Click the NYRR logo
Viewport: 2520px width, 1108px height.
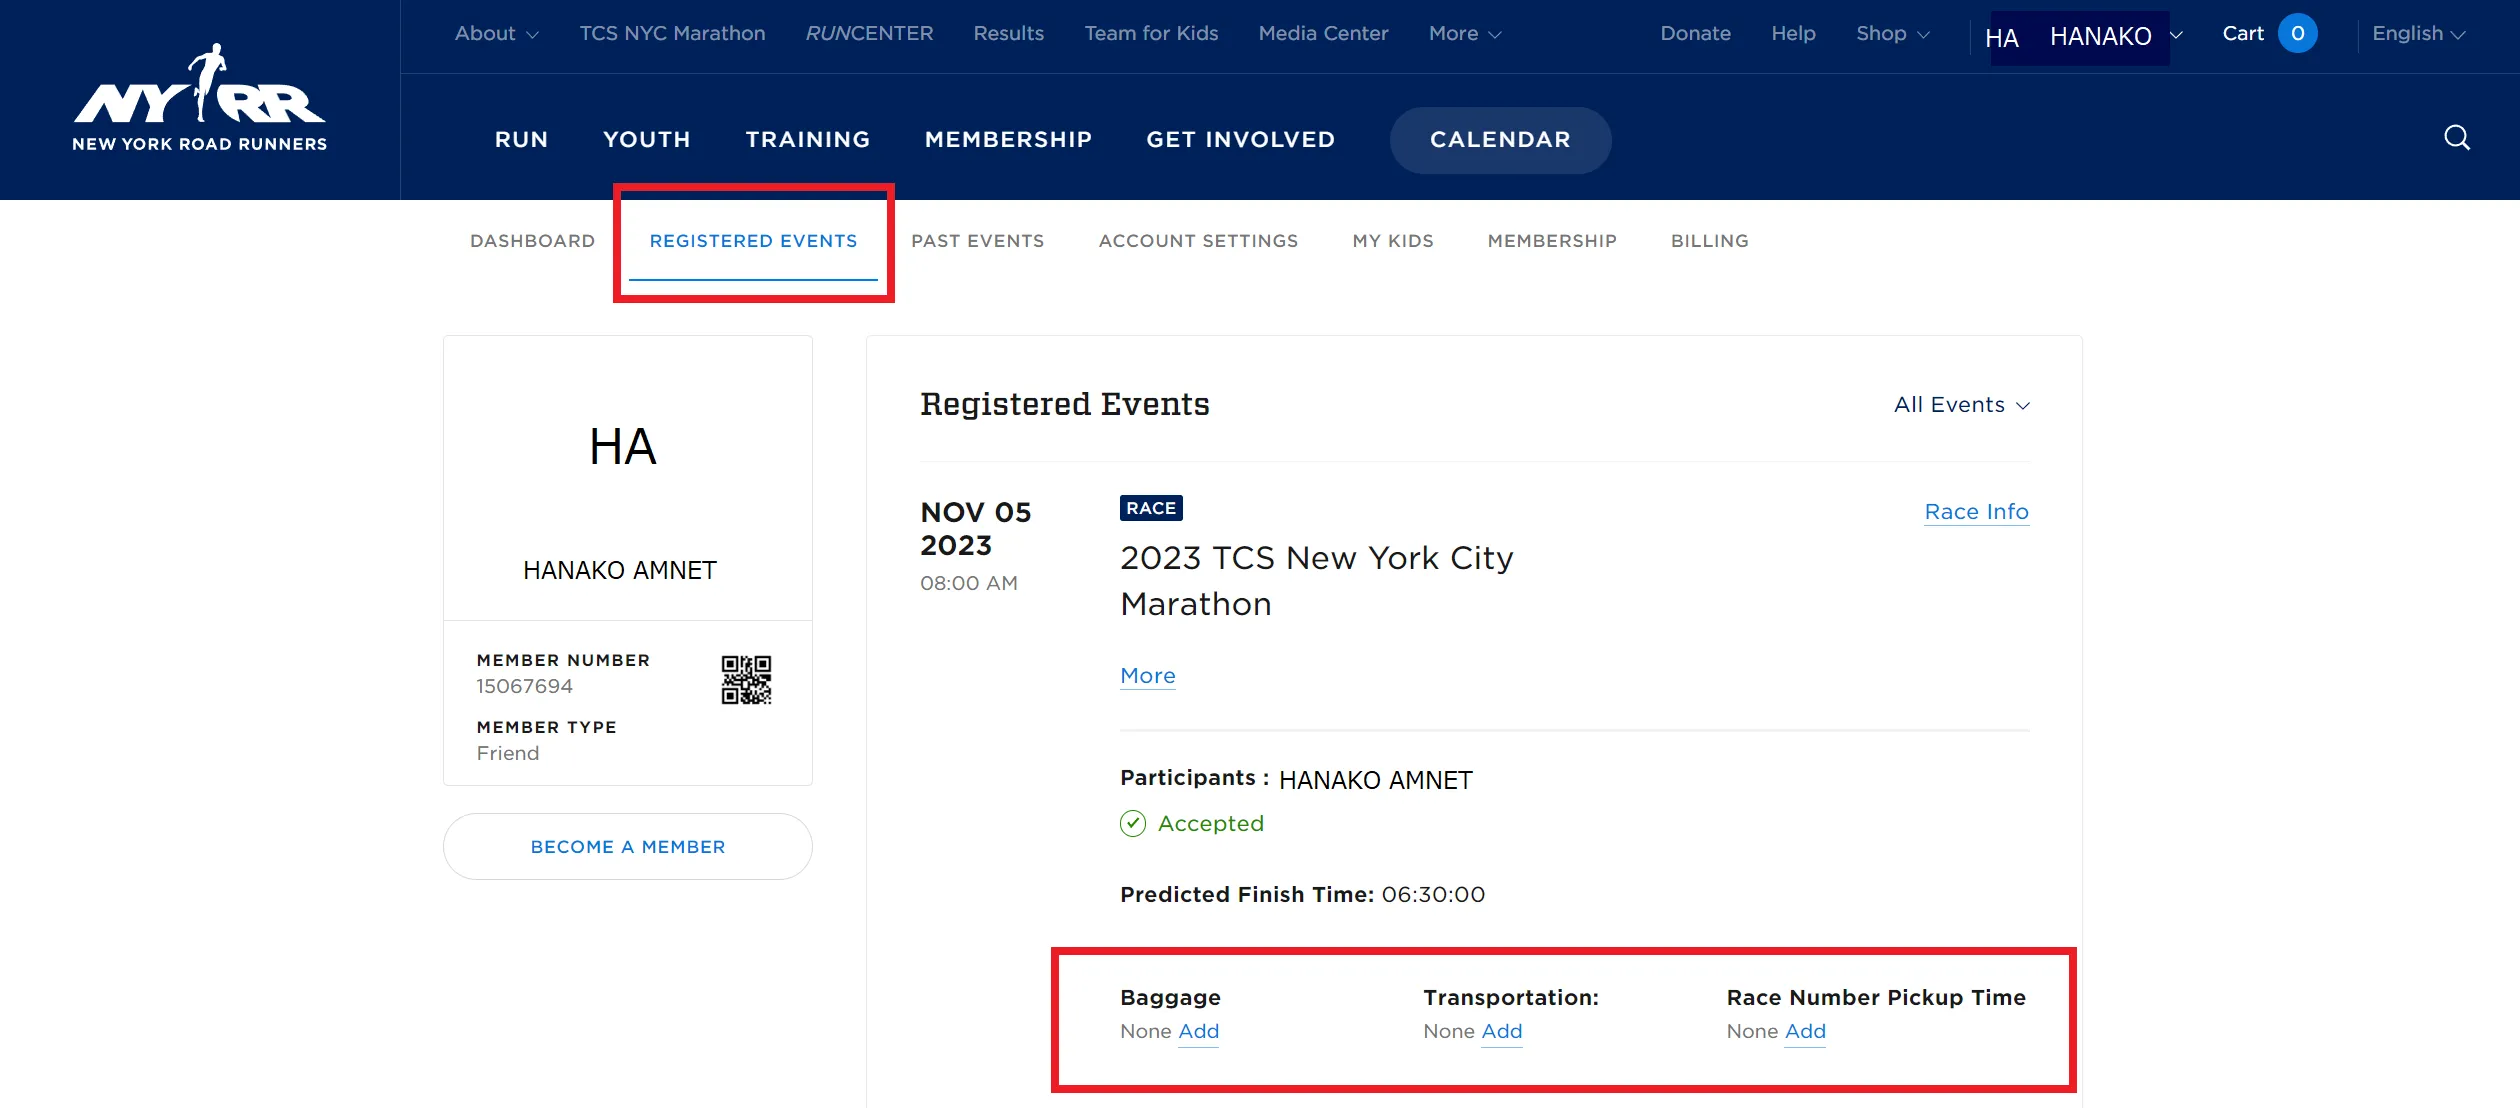click(200, 98)
